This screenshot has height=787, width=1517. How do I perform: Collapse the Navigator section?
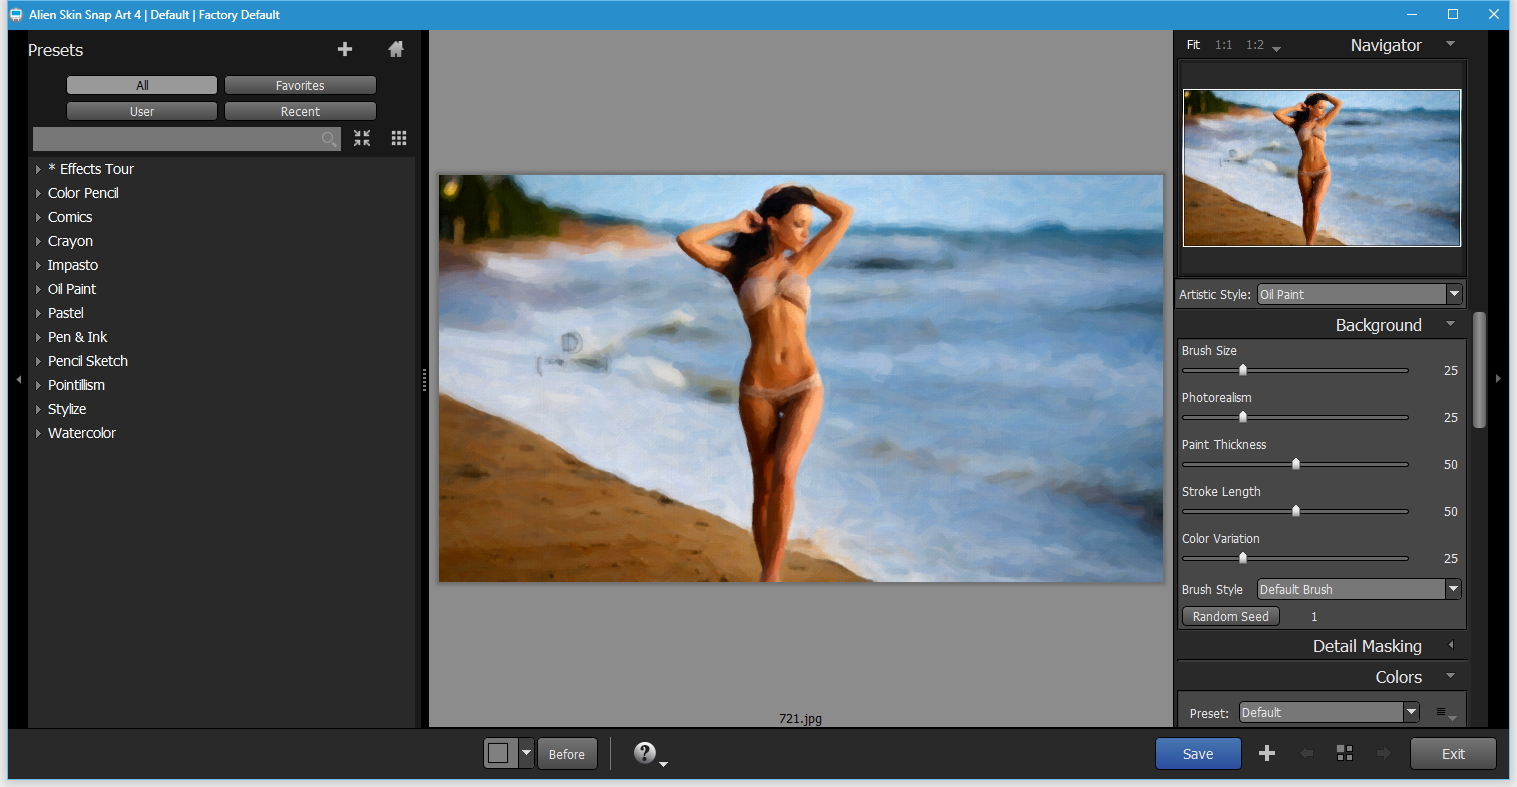click(x=1450, y=44)
